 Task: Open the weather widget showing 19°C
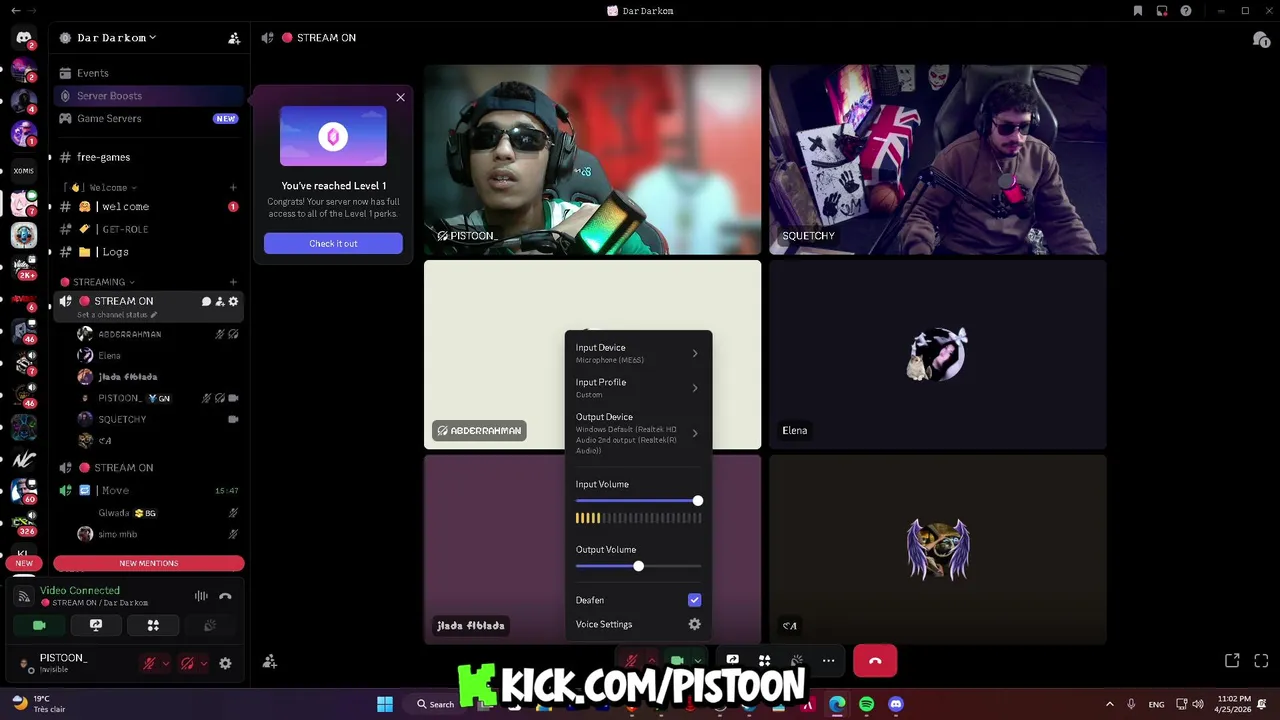pos(40,704)
